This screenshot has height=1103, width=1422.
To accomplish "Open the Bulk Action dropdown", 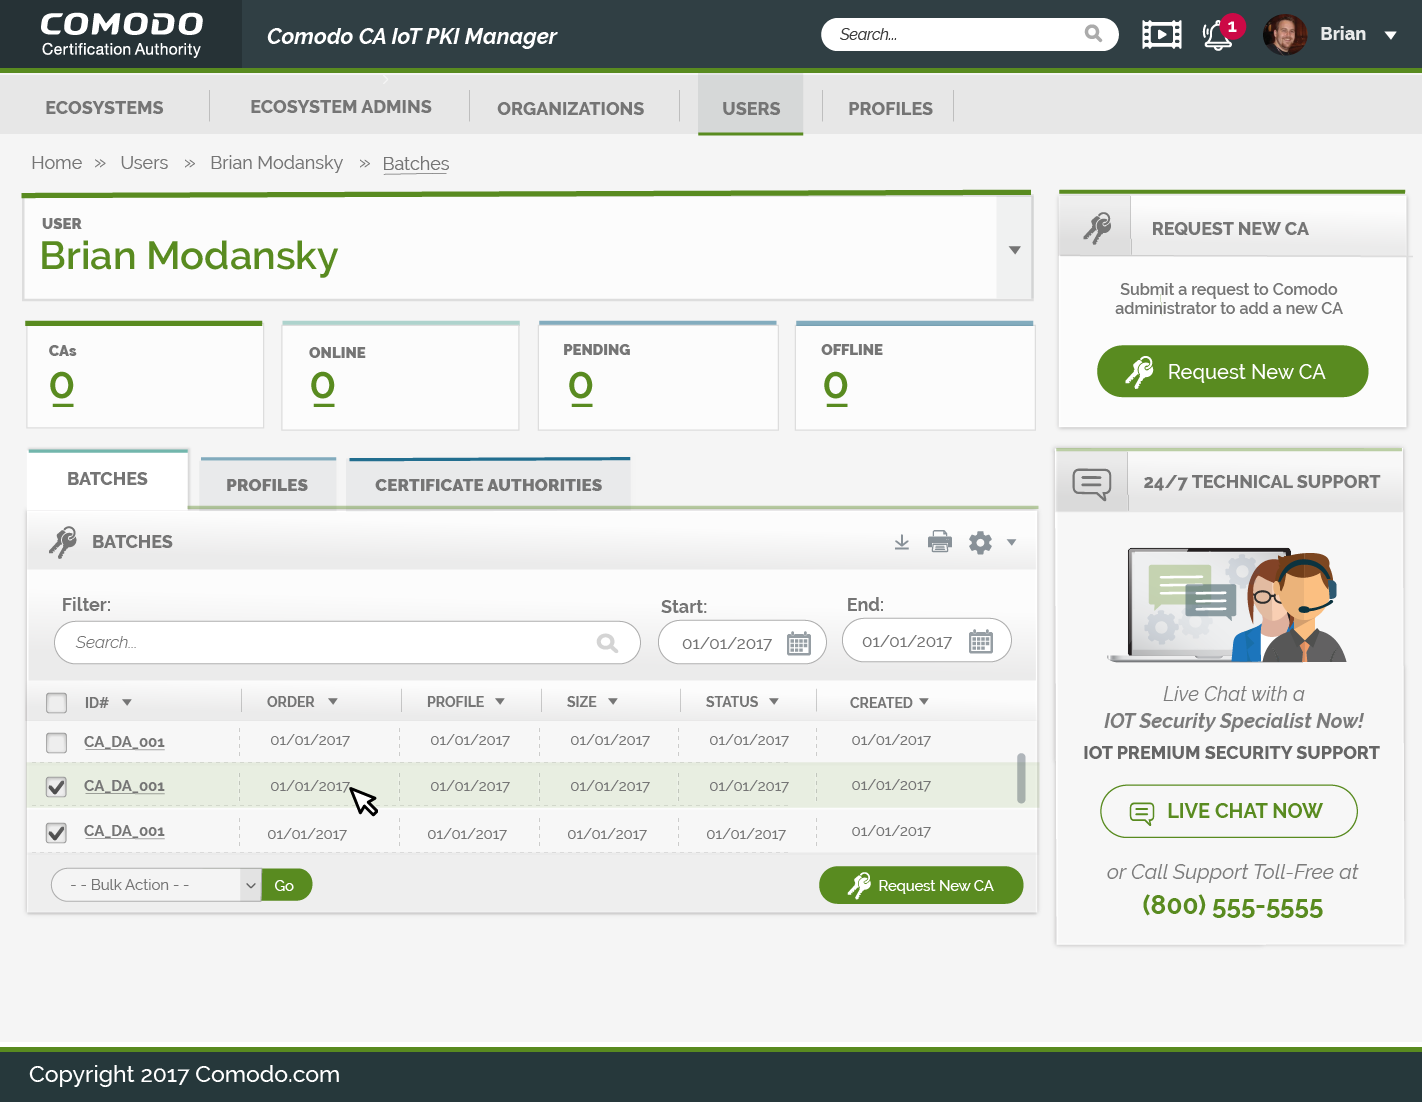I will click(x=156, y=885).
